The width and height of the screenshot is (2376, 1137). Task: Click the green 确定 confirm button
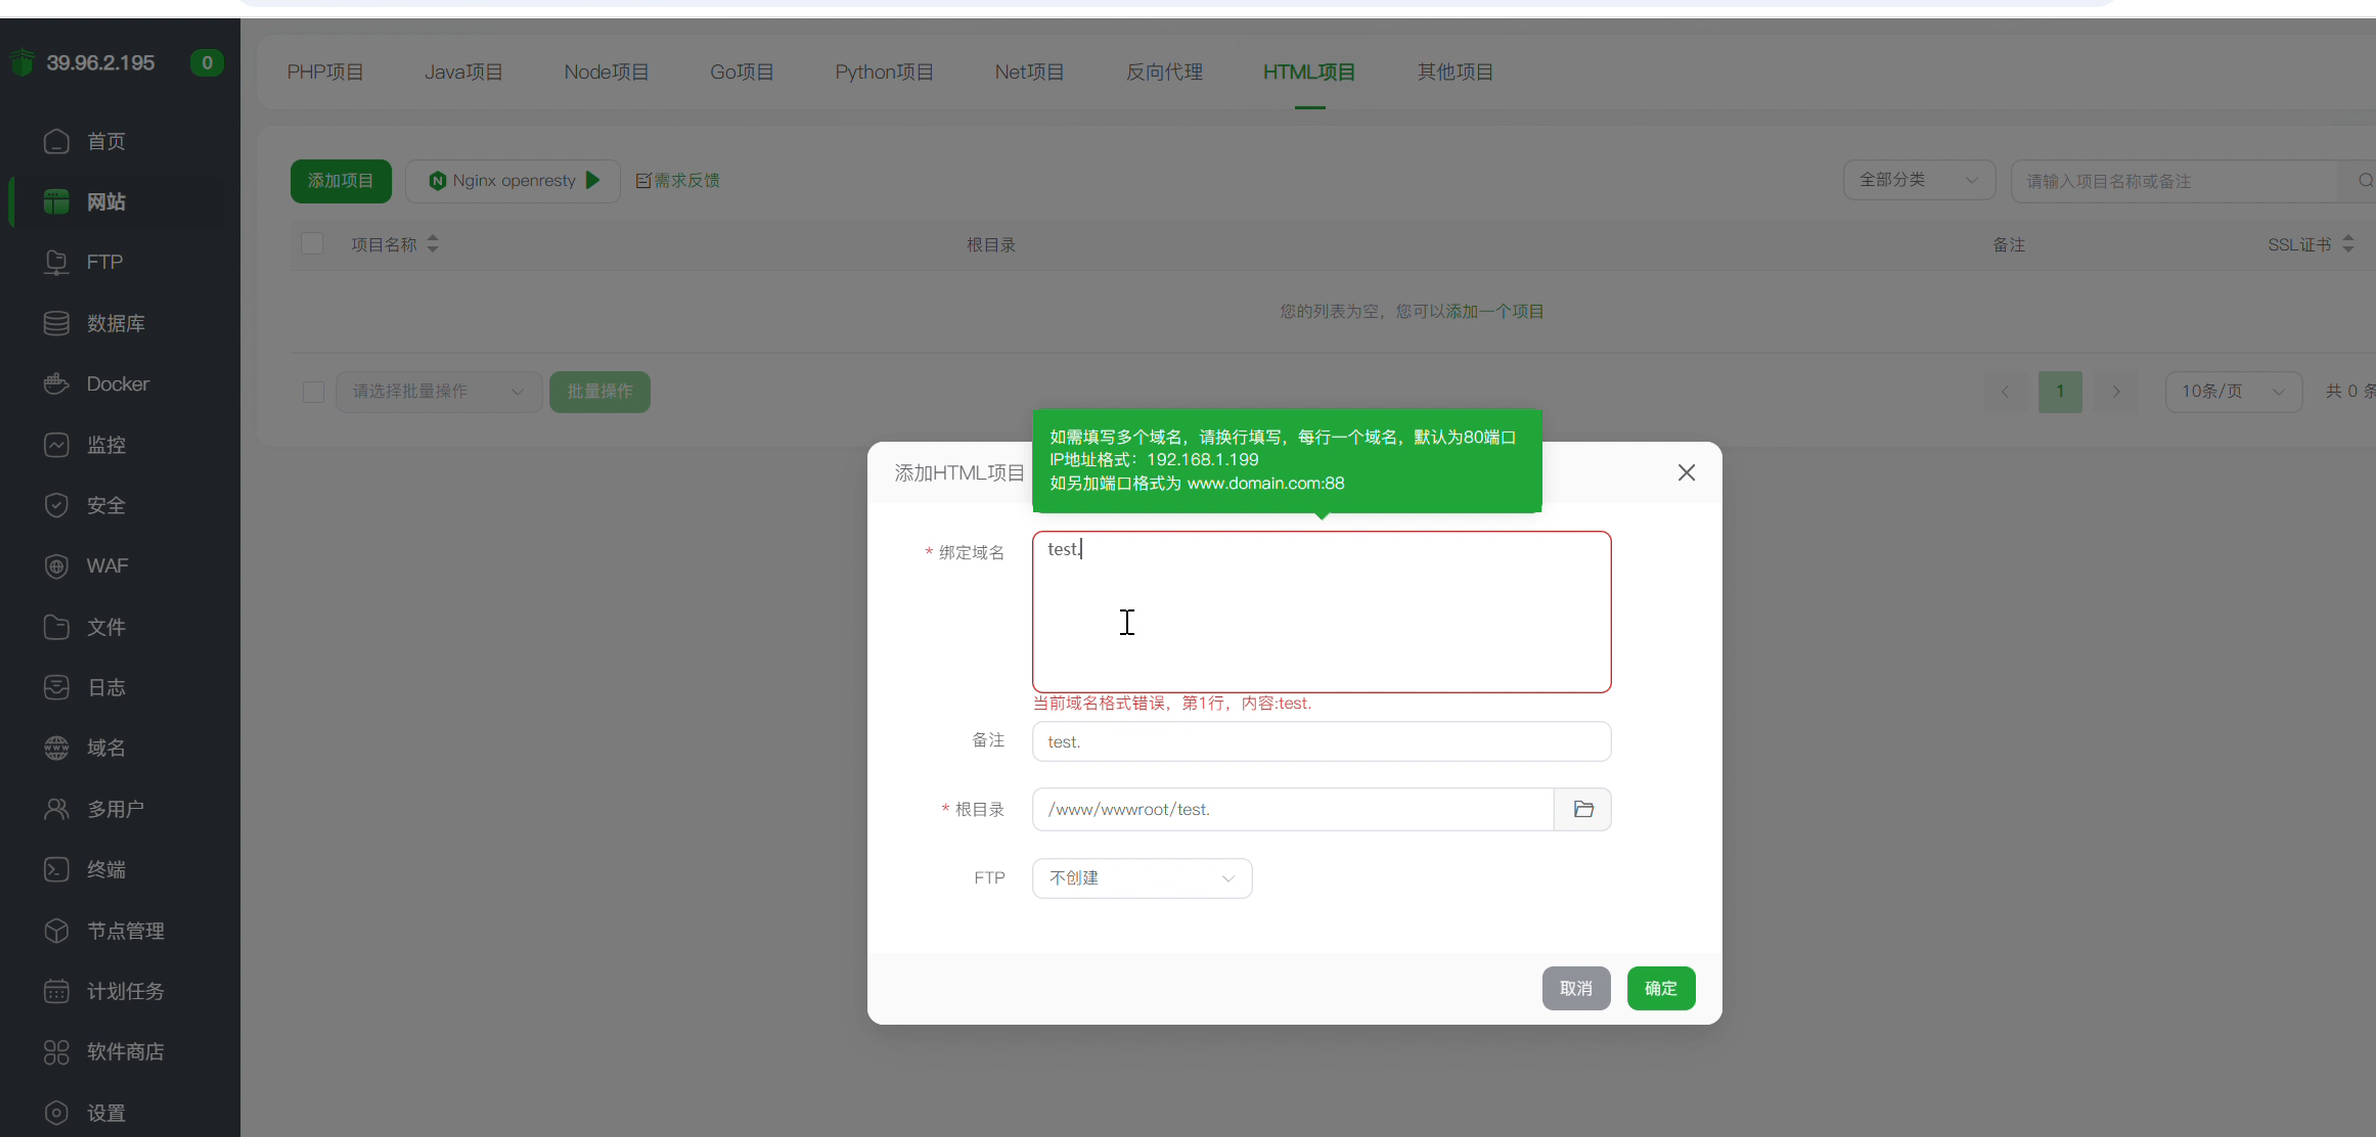(x=1660, y=988)
